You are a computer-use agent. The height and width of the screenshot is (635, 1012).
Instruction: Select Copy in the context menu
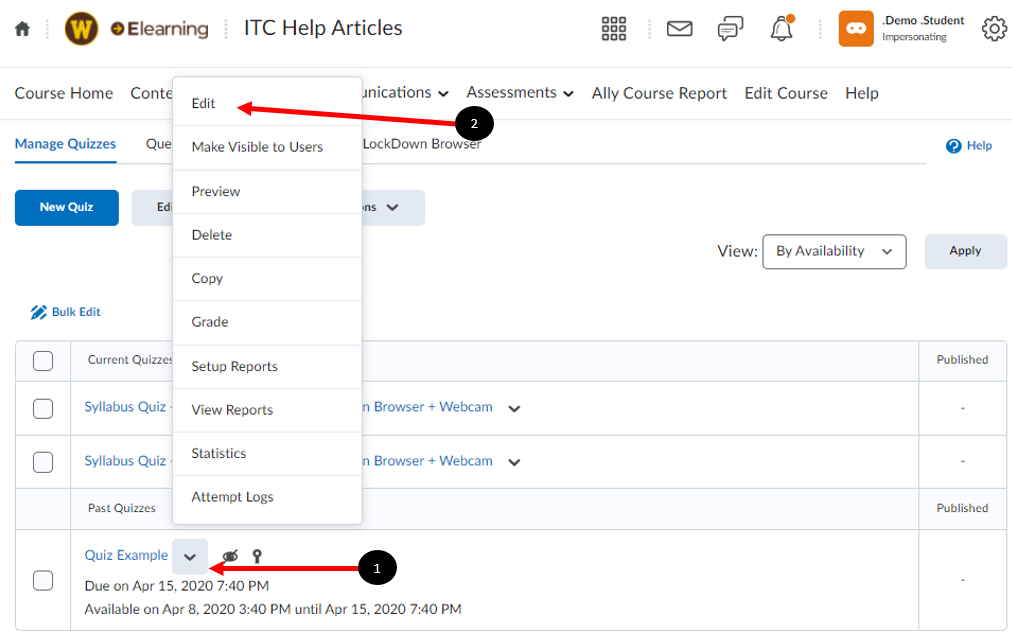pos(267,278)
